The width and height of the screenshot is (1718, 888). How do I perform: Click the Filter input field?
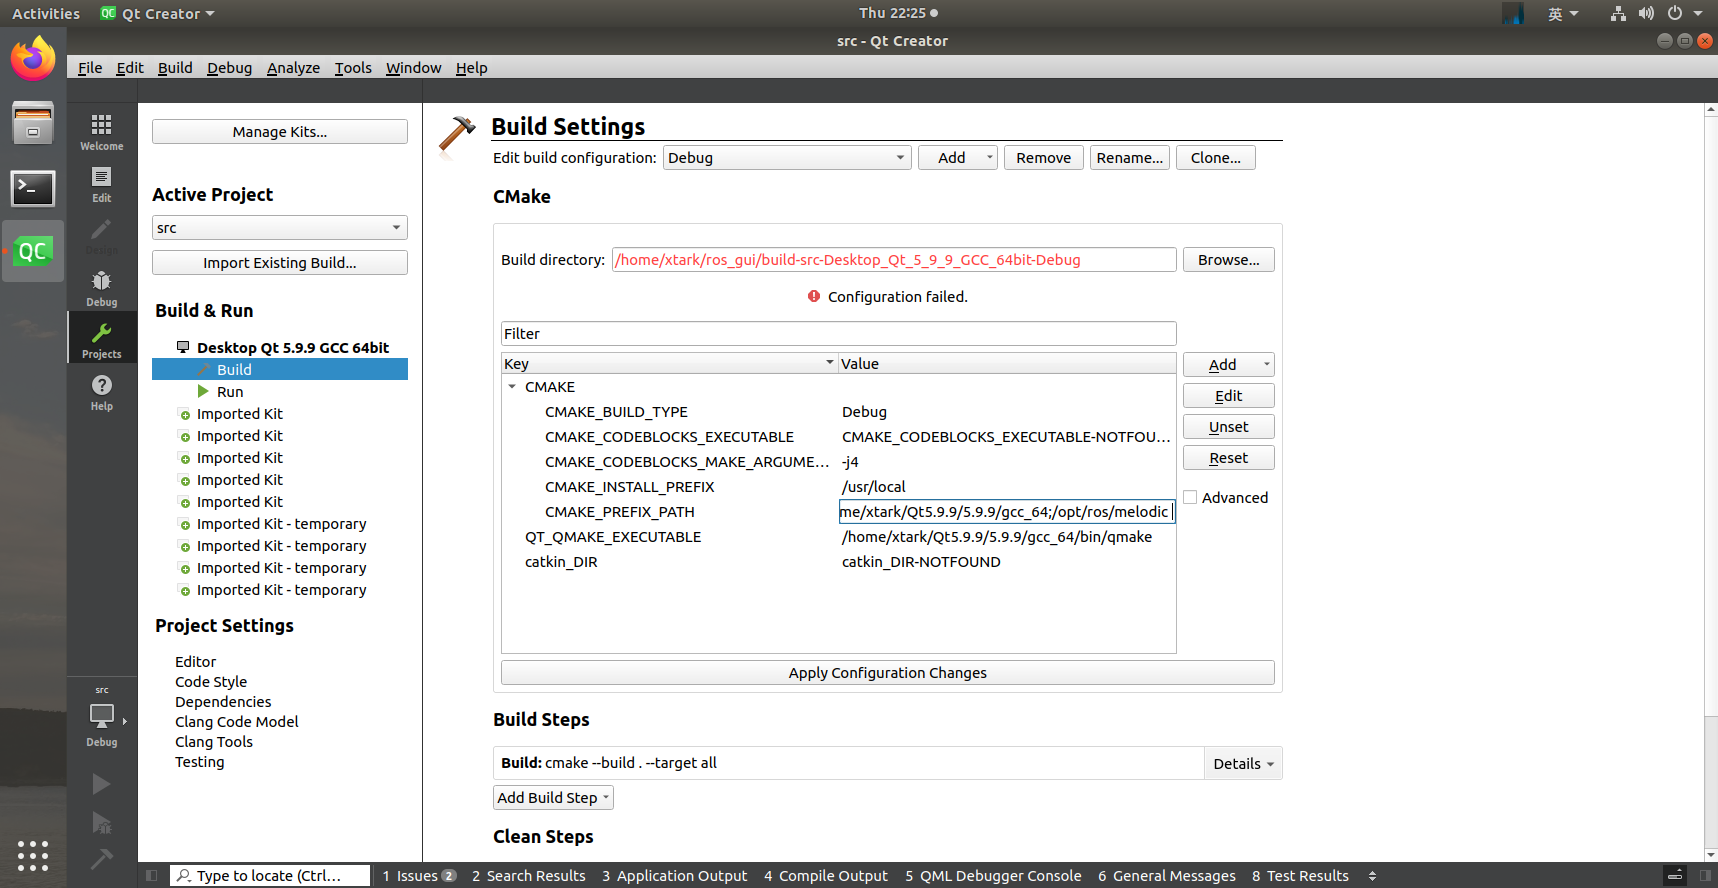point(839,334)
